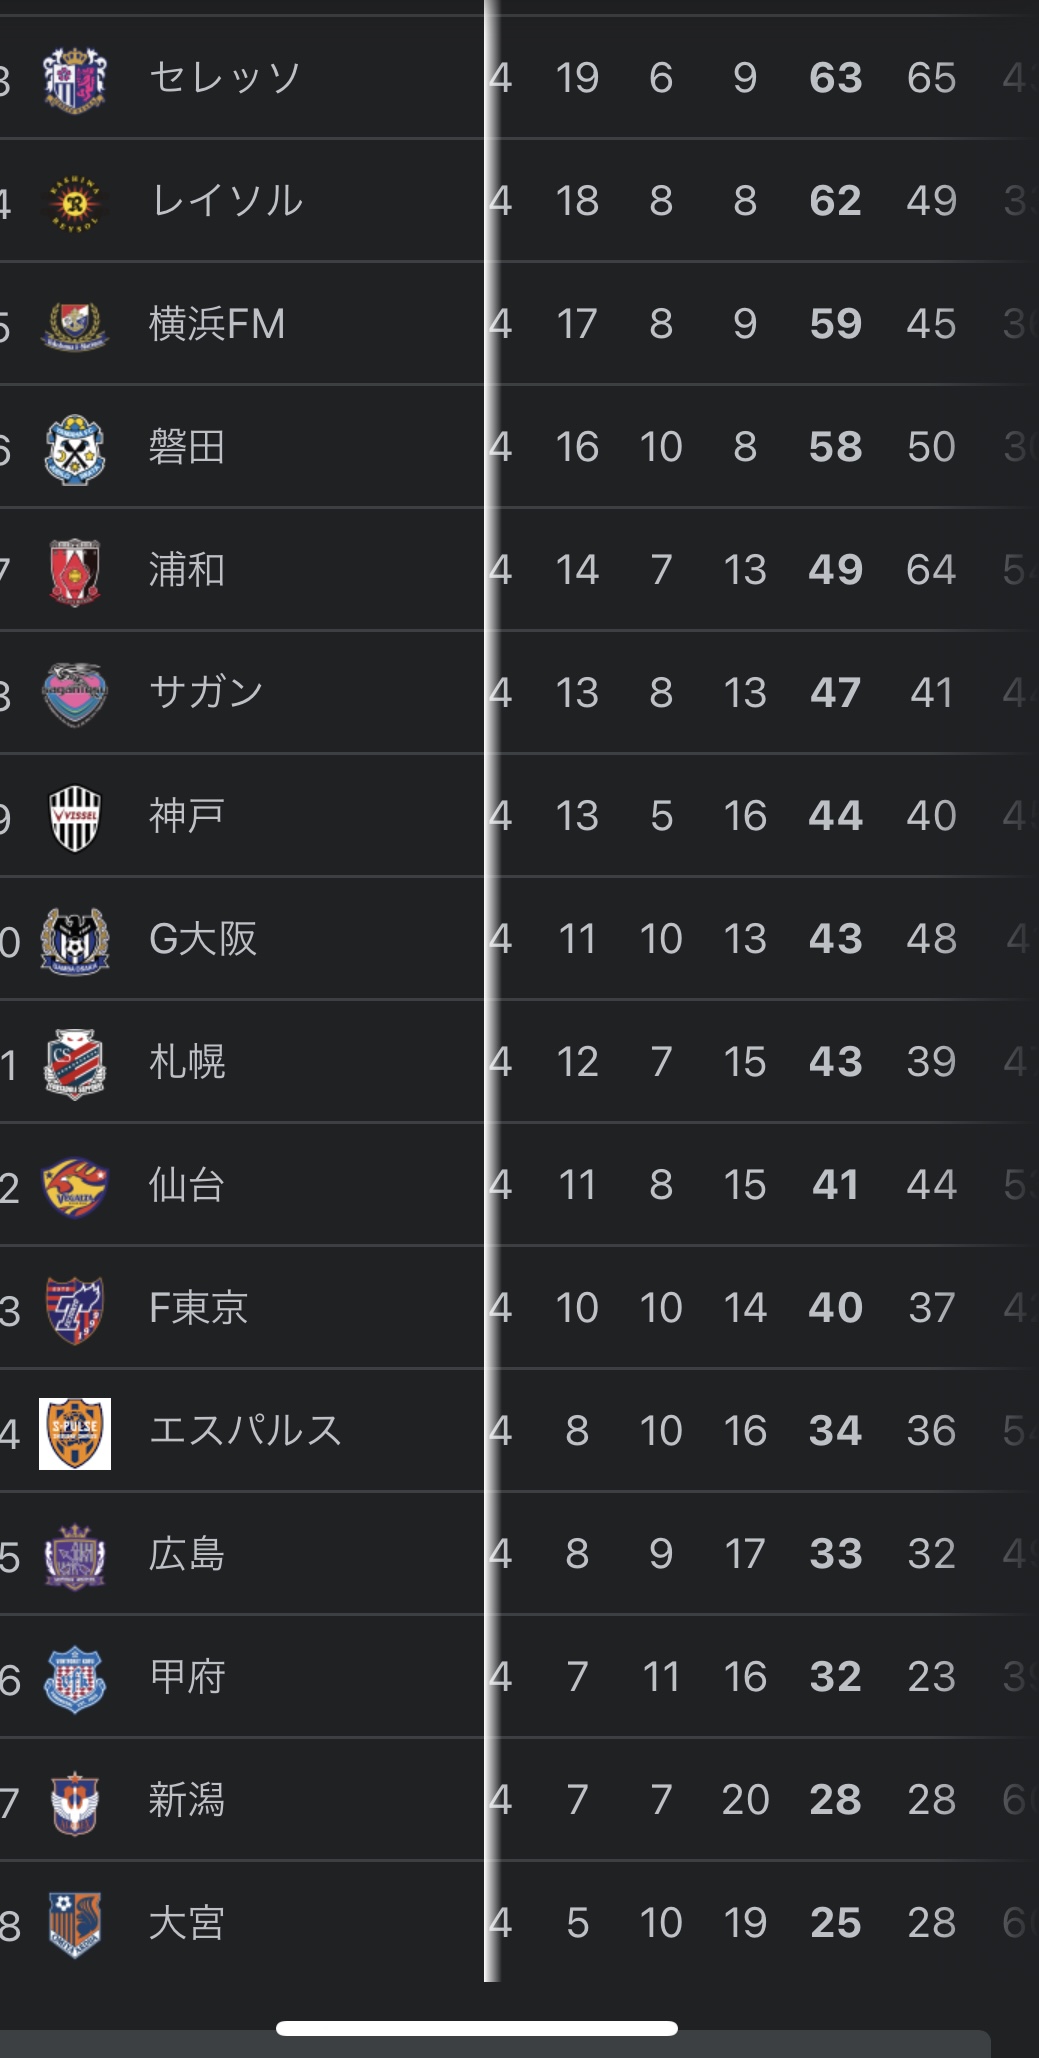Tap the セレッソ club crest
This screenshot has width=1039, height=2058.
click(75, 78)
